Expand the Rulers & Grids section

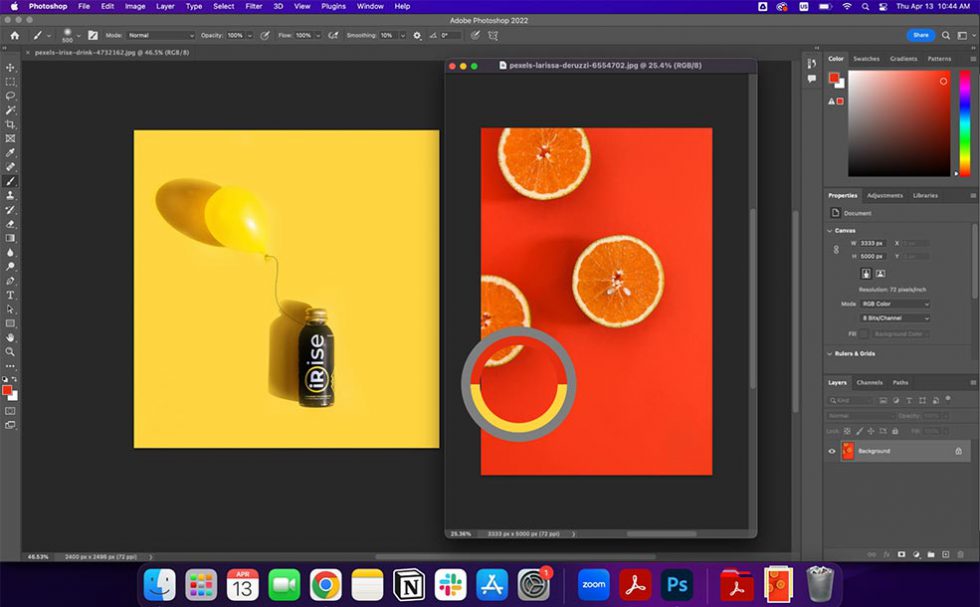point(856,354)
